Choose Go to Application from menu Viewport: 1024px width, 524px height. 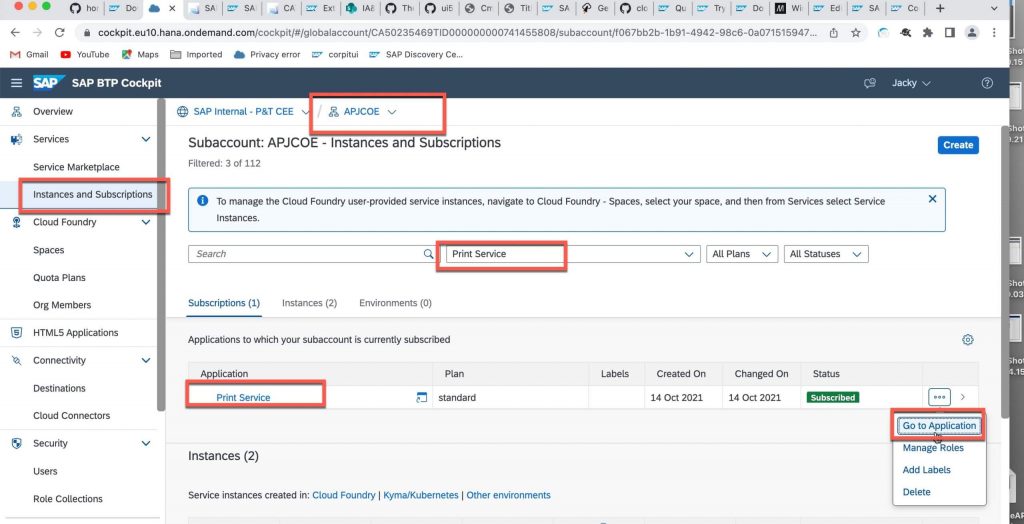[x=939, y=426]
